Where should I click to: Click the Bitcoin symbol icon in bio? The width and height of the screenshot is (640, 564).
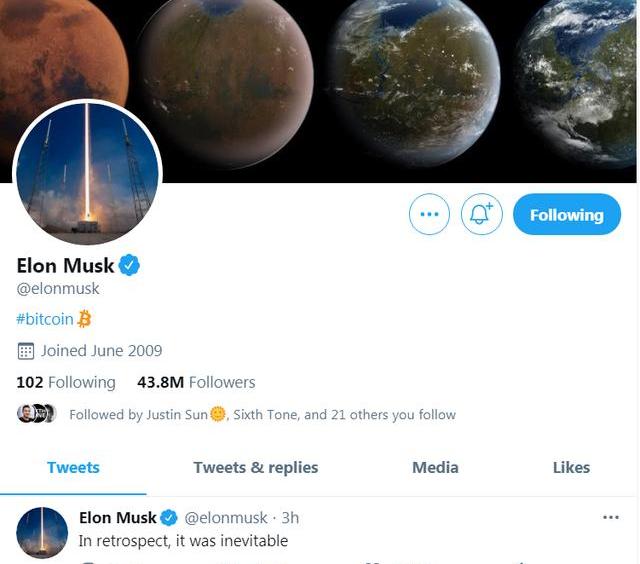coord(84,319)
